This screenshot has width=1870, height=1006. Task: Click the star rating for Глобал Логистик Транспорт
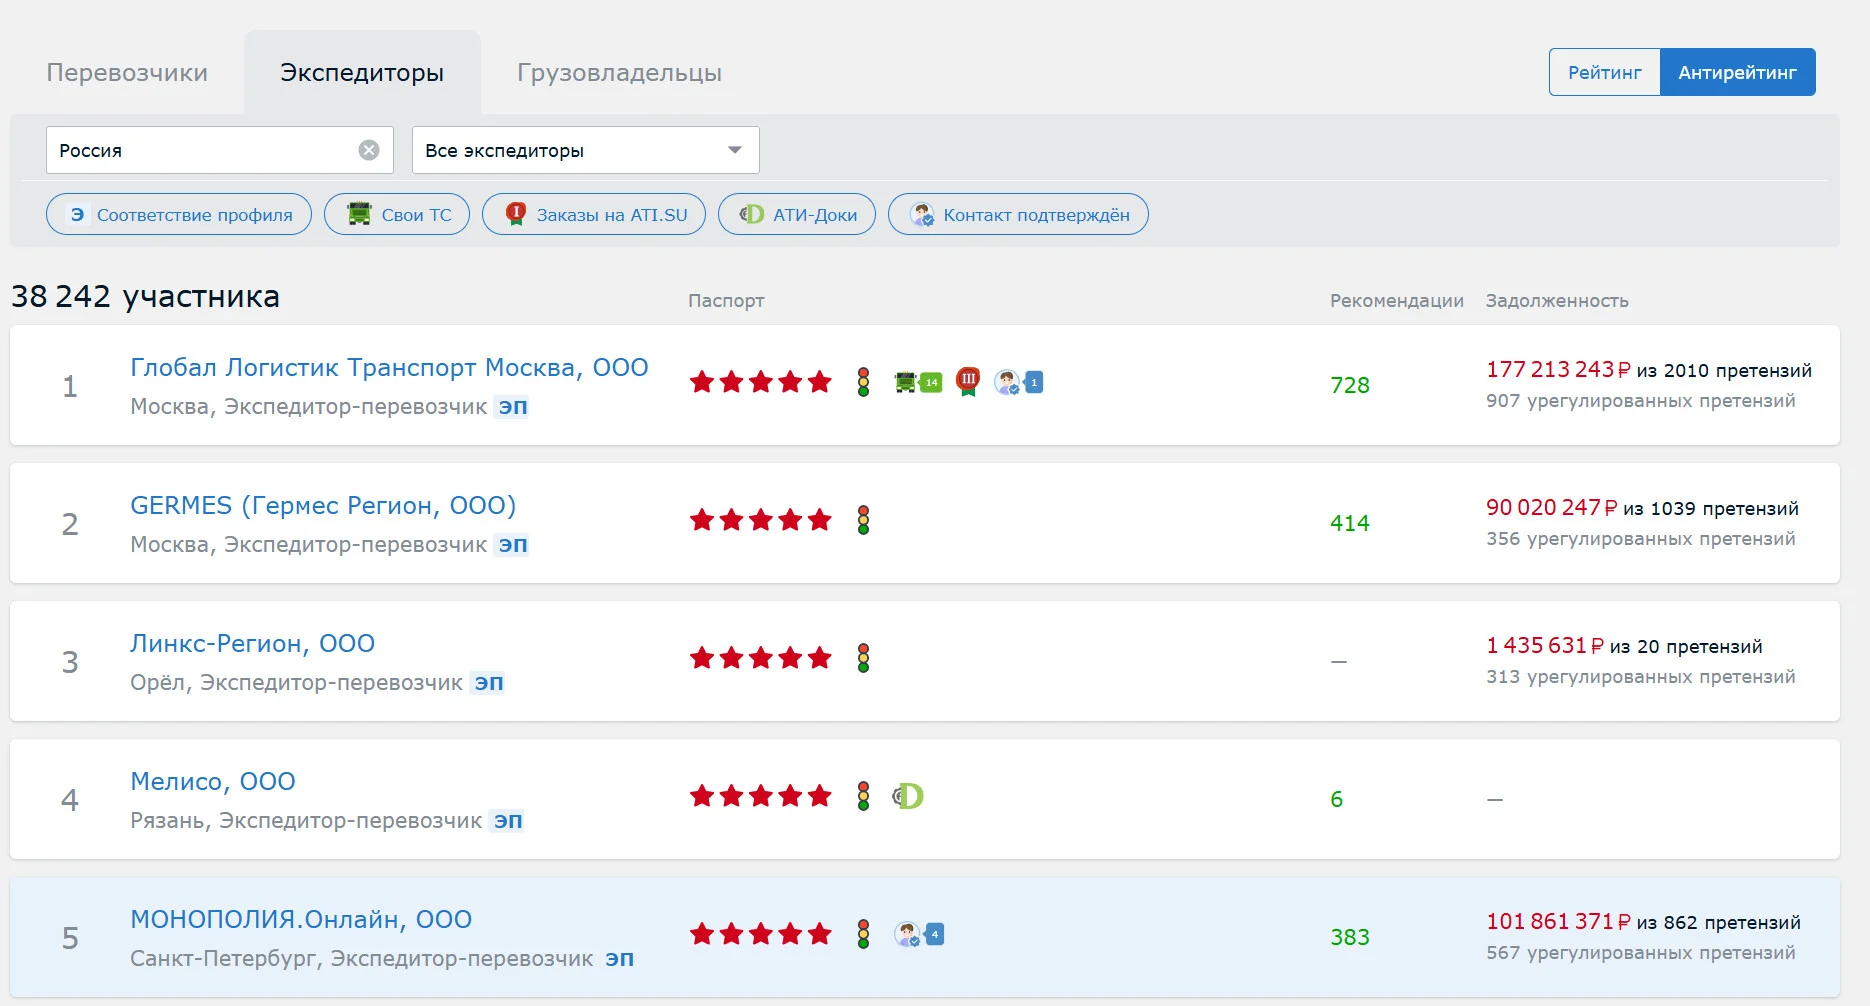pyautogui.click(x=761, y=382)
